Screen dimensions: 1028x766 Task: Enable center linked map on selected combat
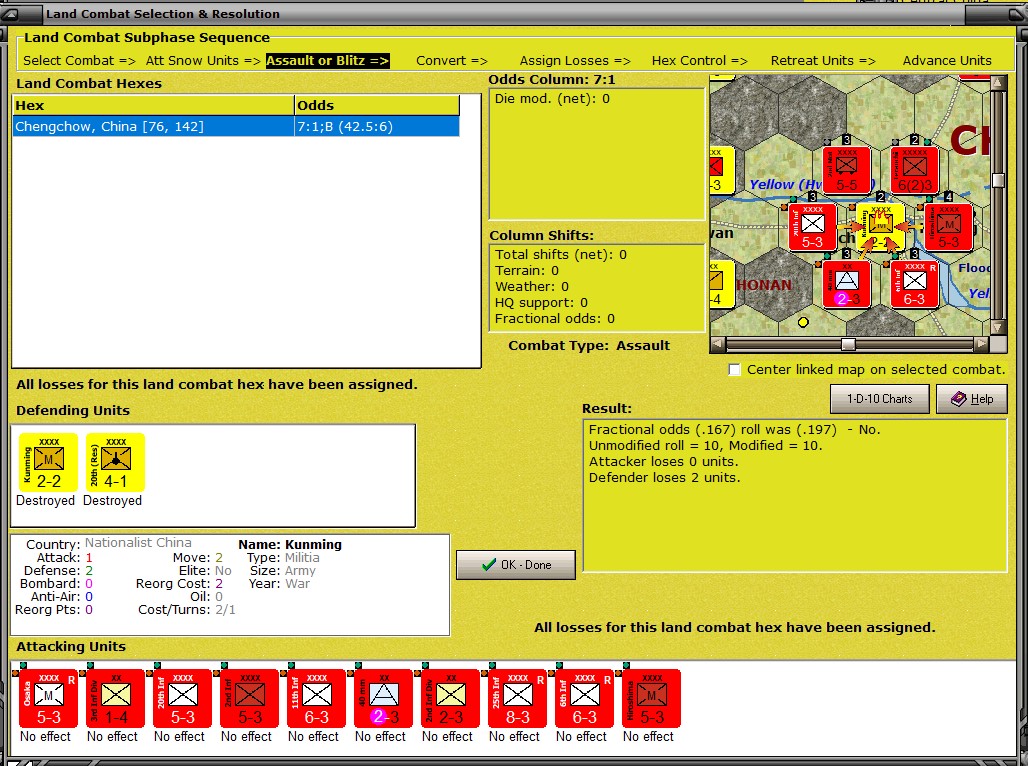[x=735, y=370]
